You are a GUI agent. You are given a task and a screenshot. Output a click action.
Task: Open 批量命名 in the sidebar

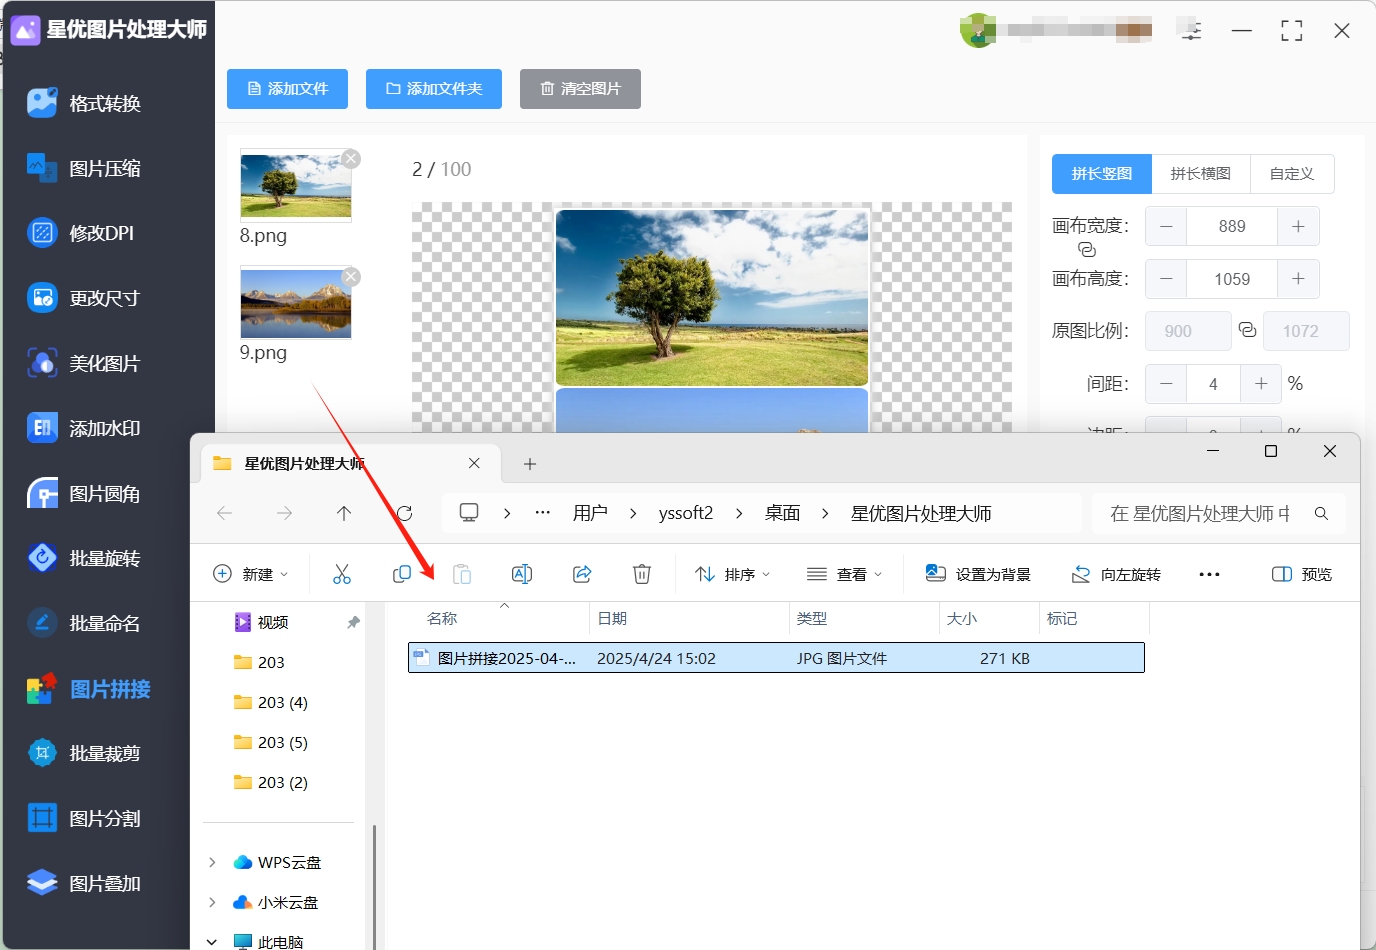[84, 623]
